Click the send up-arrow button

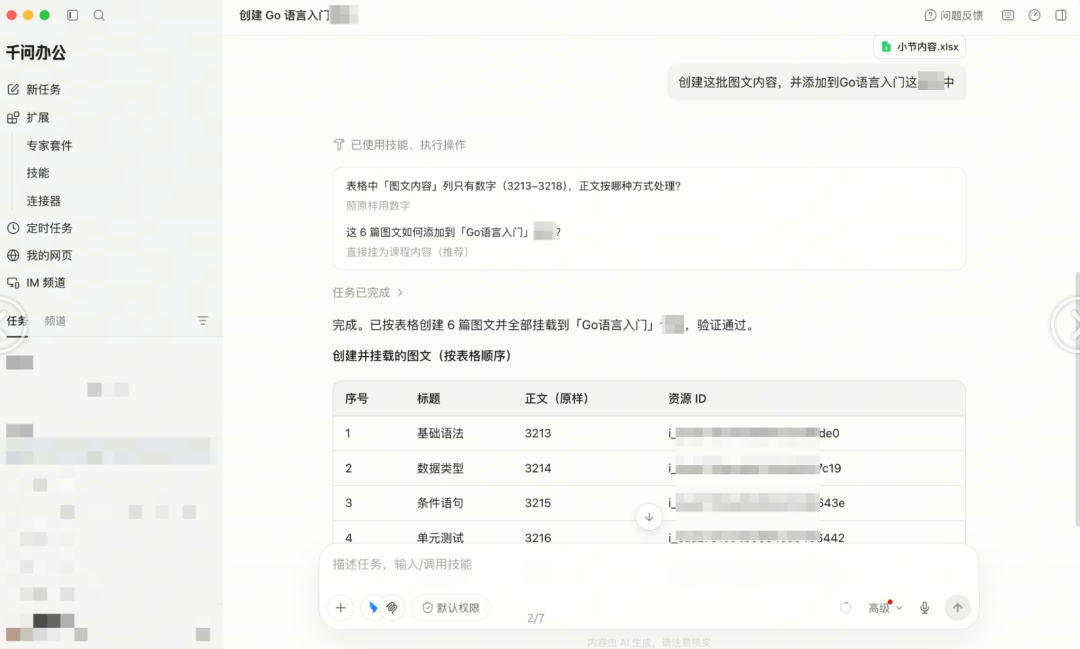[x=957, y=608]
